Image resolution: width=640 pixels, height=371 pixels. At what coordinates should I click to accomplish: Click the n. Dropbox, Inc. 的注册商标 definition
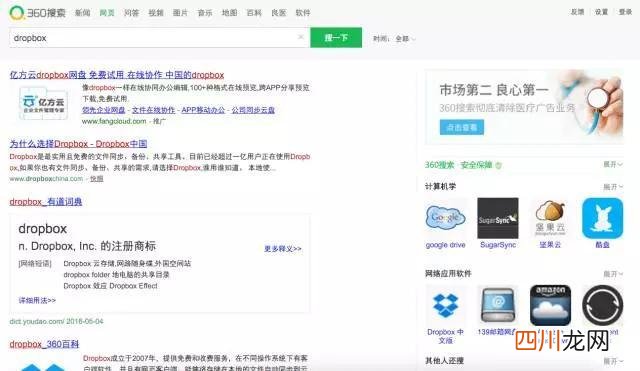point(87,247)
